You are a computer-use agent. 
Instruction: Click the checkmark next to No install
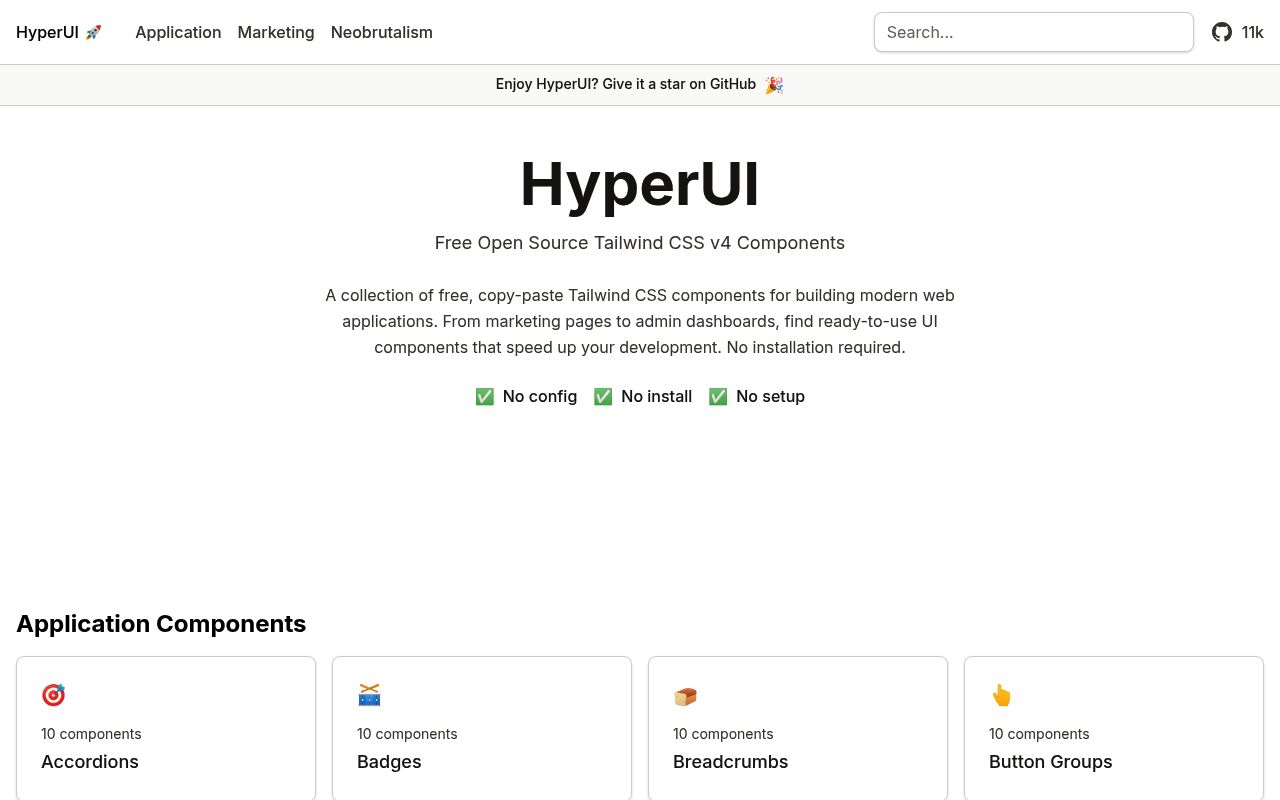(x=603, y=396)
